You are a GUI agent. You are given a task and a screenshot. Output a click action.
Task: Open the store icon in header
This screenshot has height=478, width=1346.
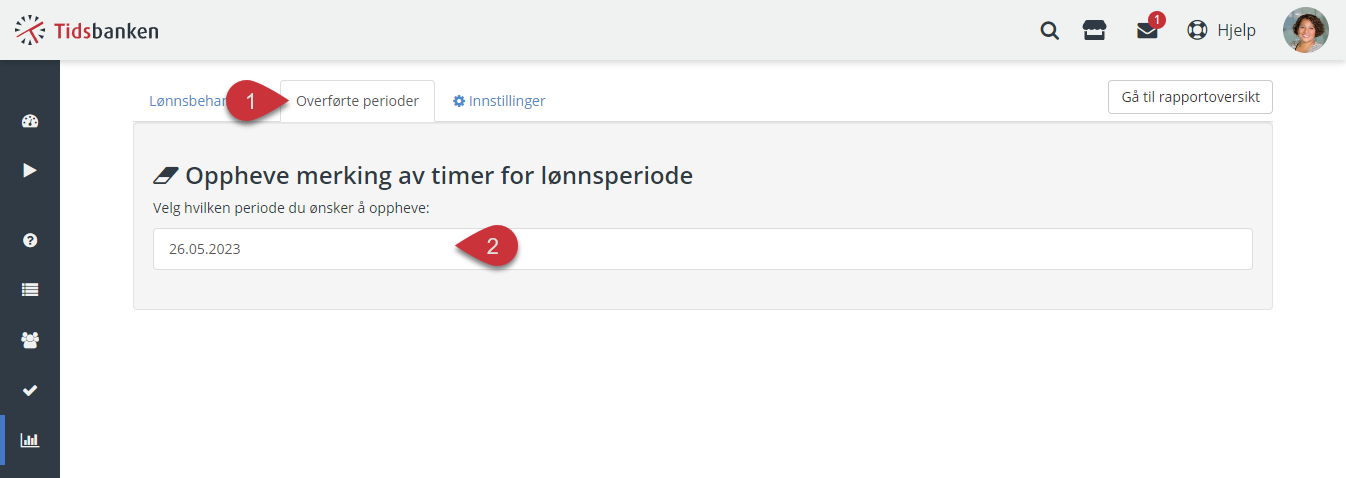(1095, 30)
